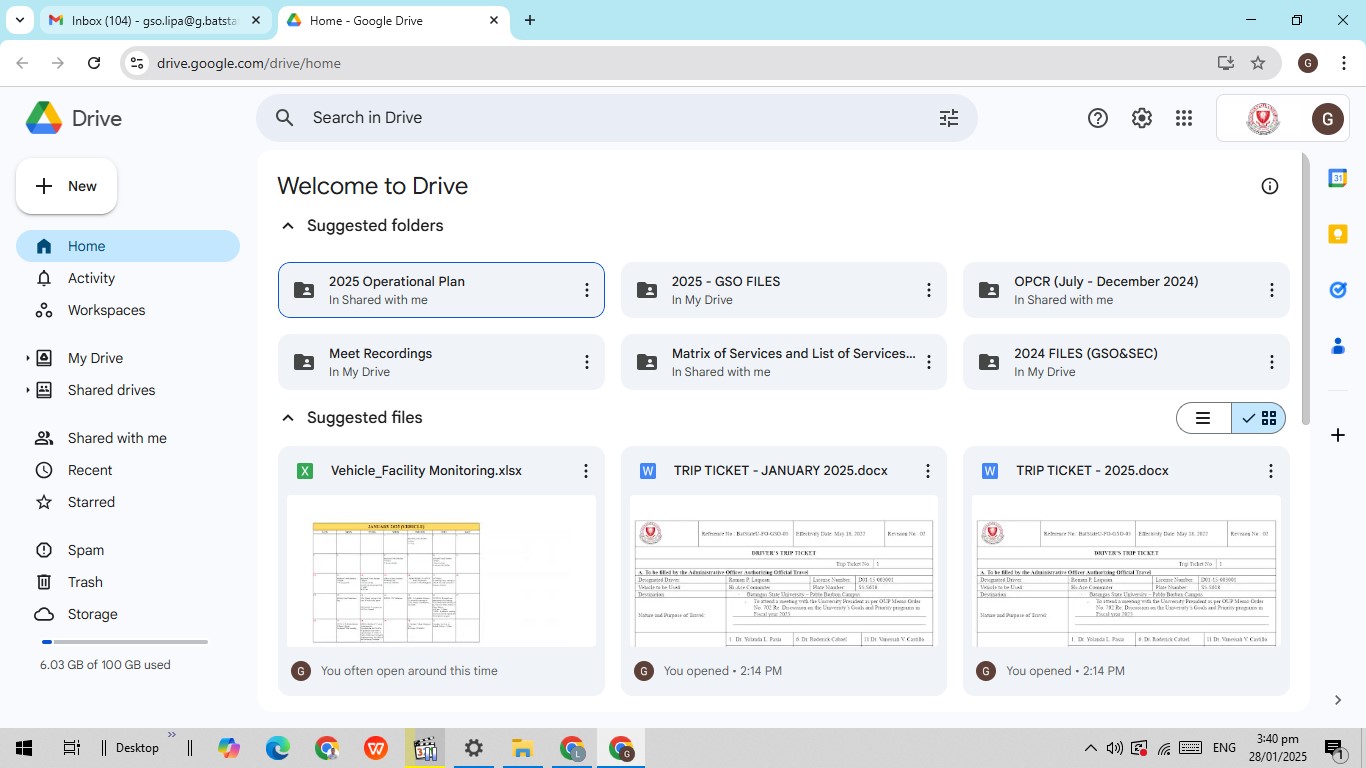Go to Home in the sidebar
Image resolution: width=1366 pixels, height=768 pixels.
click(128, 246)
